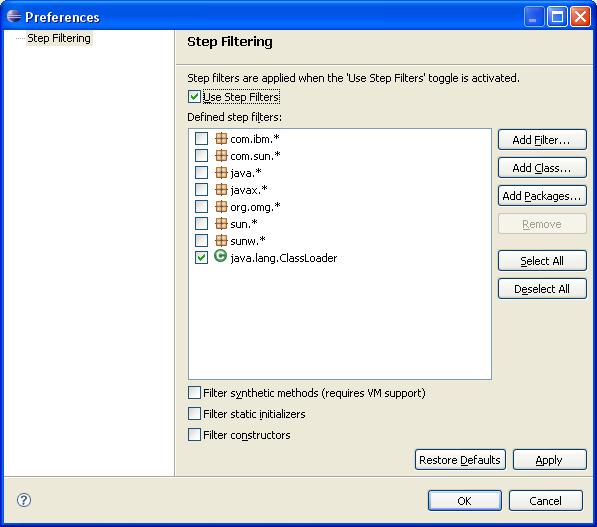Select the com.sun.* filter text
Viewport: 597px width, 527px height.
coord(255,156)
